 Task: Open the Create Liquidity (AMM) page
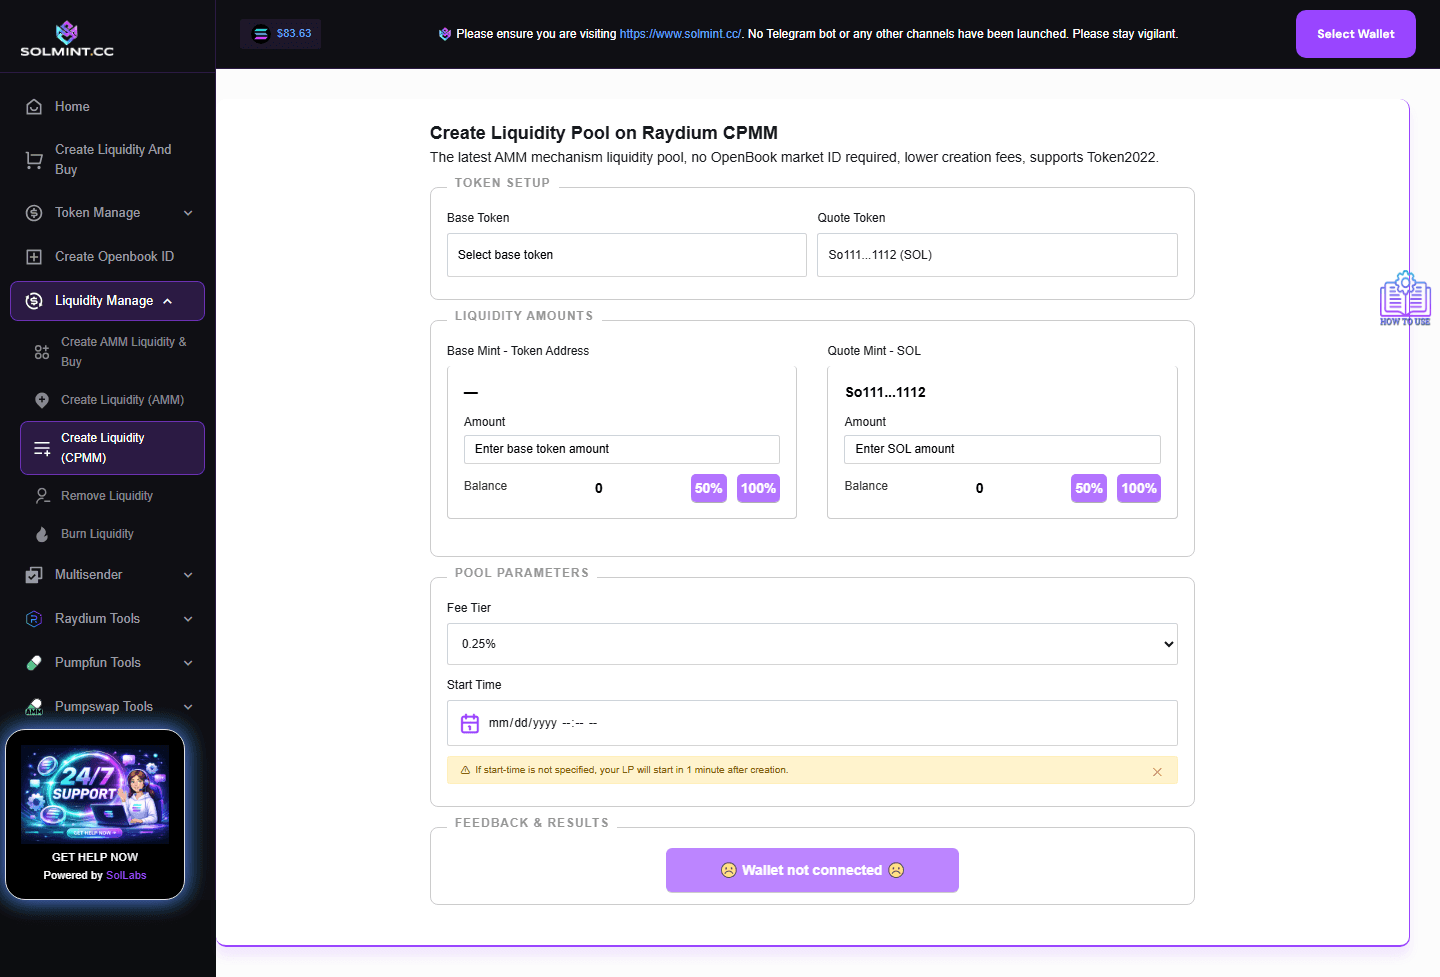(120, 399)
